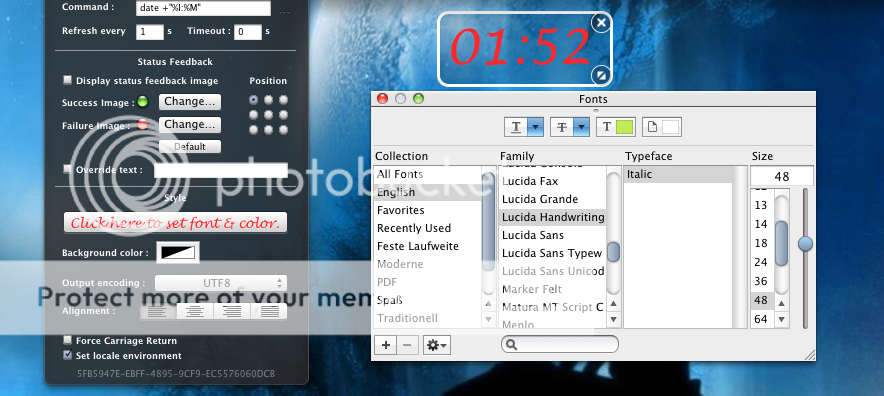Click size list scroll up arrow
Viewport: 884px width, 396px height.
click(781, 304)
